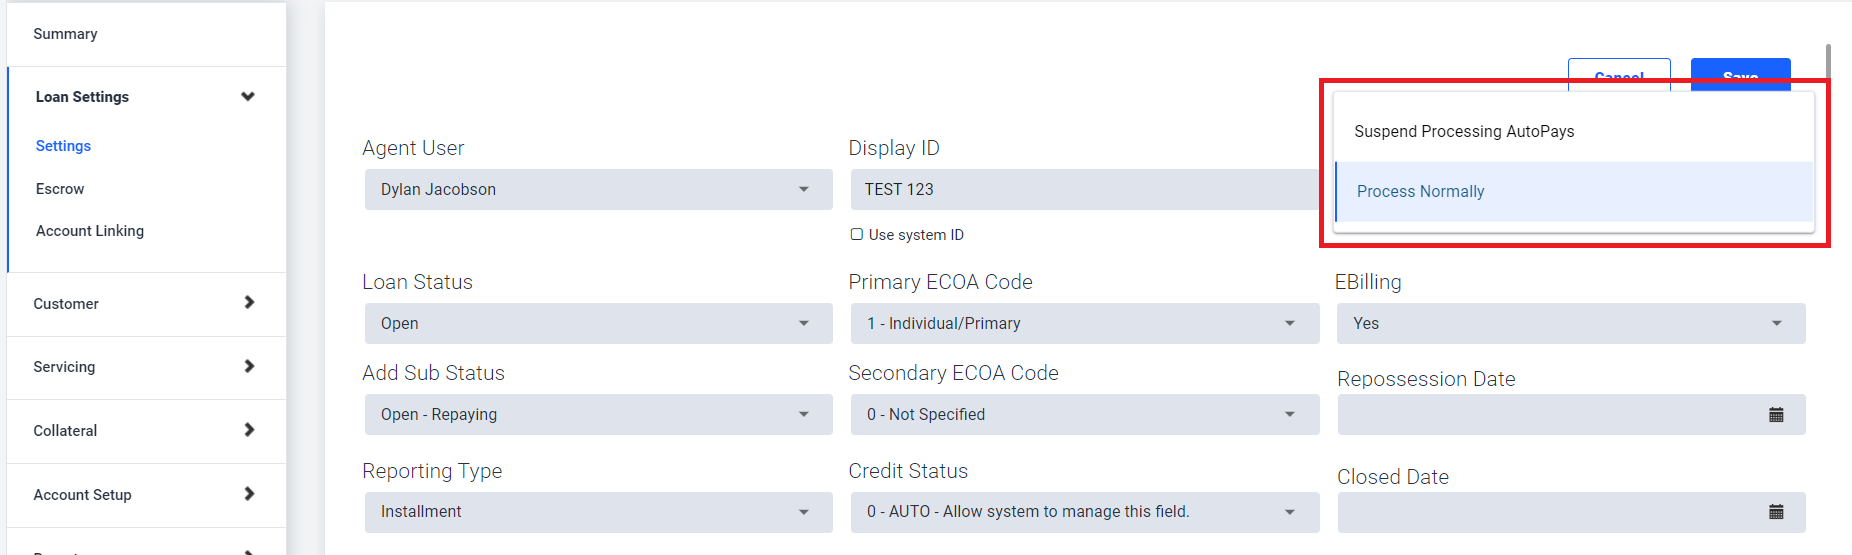Image resolution: width=1852 pixels, height=555 pixels.
Task: Open the Credit Status dropdown
Action: pyautogui.click(x=1085, y=511)
